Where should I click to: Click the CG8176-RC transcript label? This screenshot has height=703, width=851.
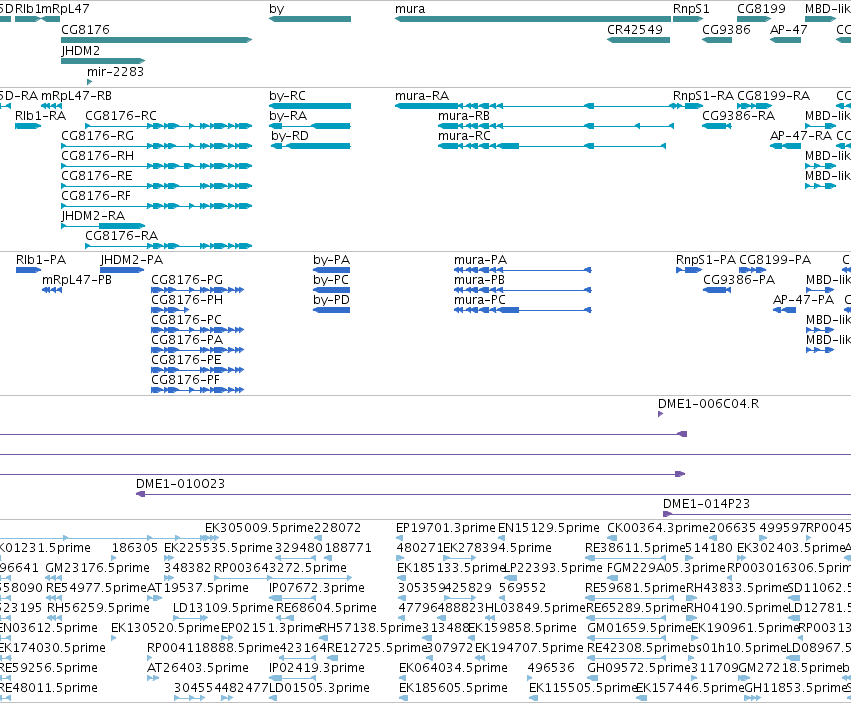[x=120, y=116]
